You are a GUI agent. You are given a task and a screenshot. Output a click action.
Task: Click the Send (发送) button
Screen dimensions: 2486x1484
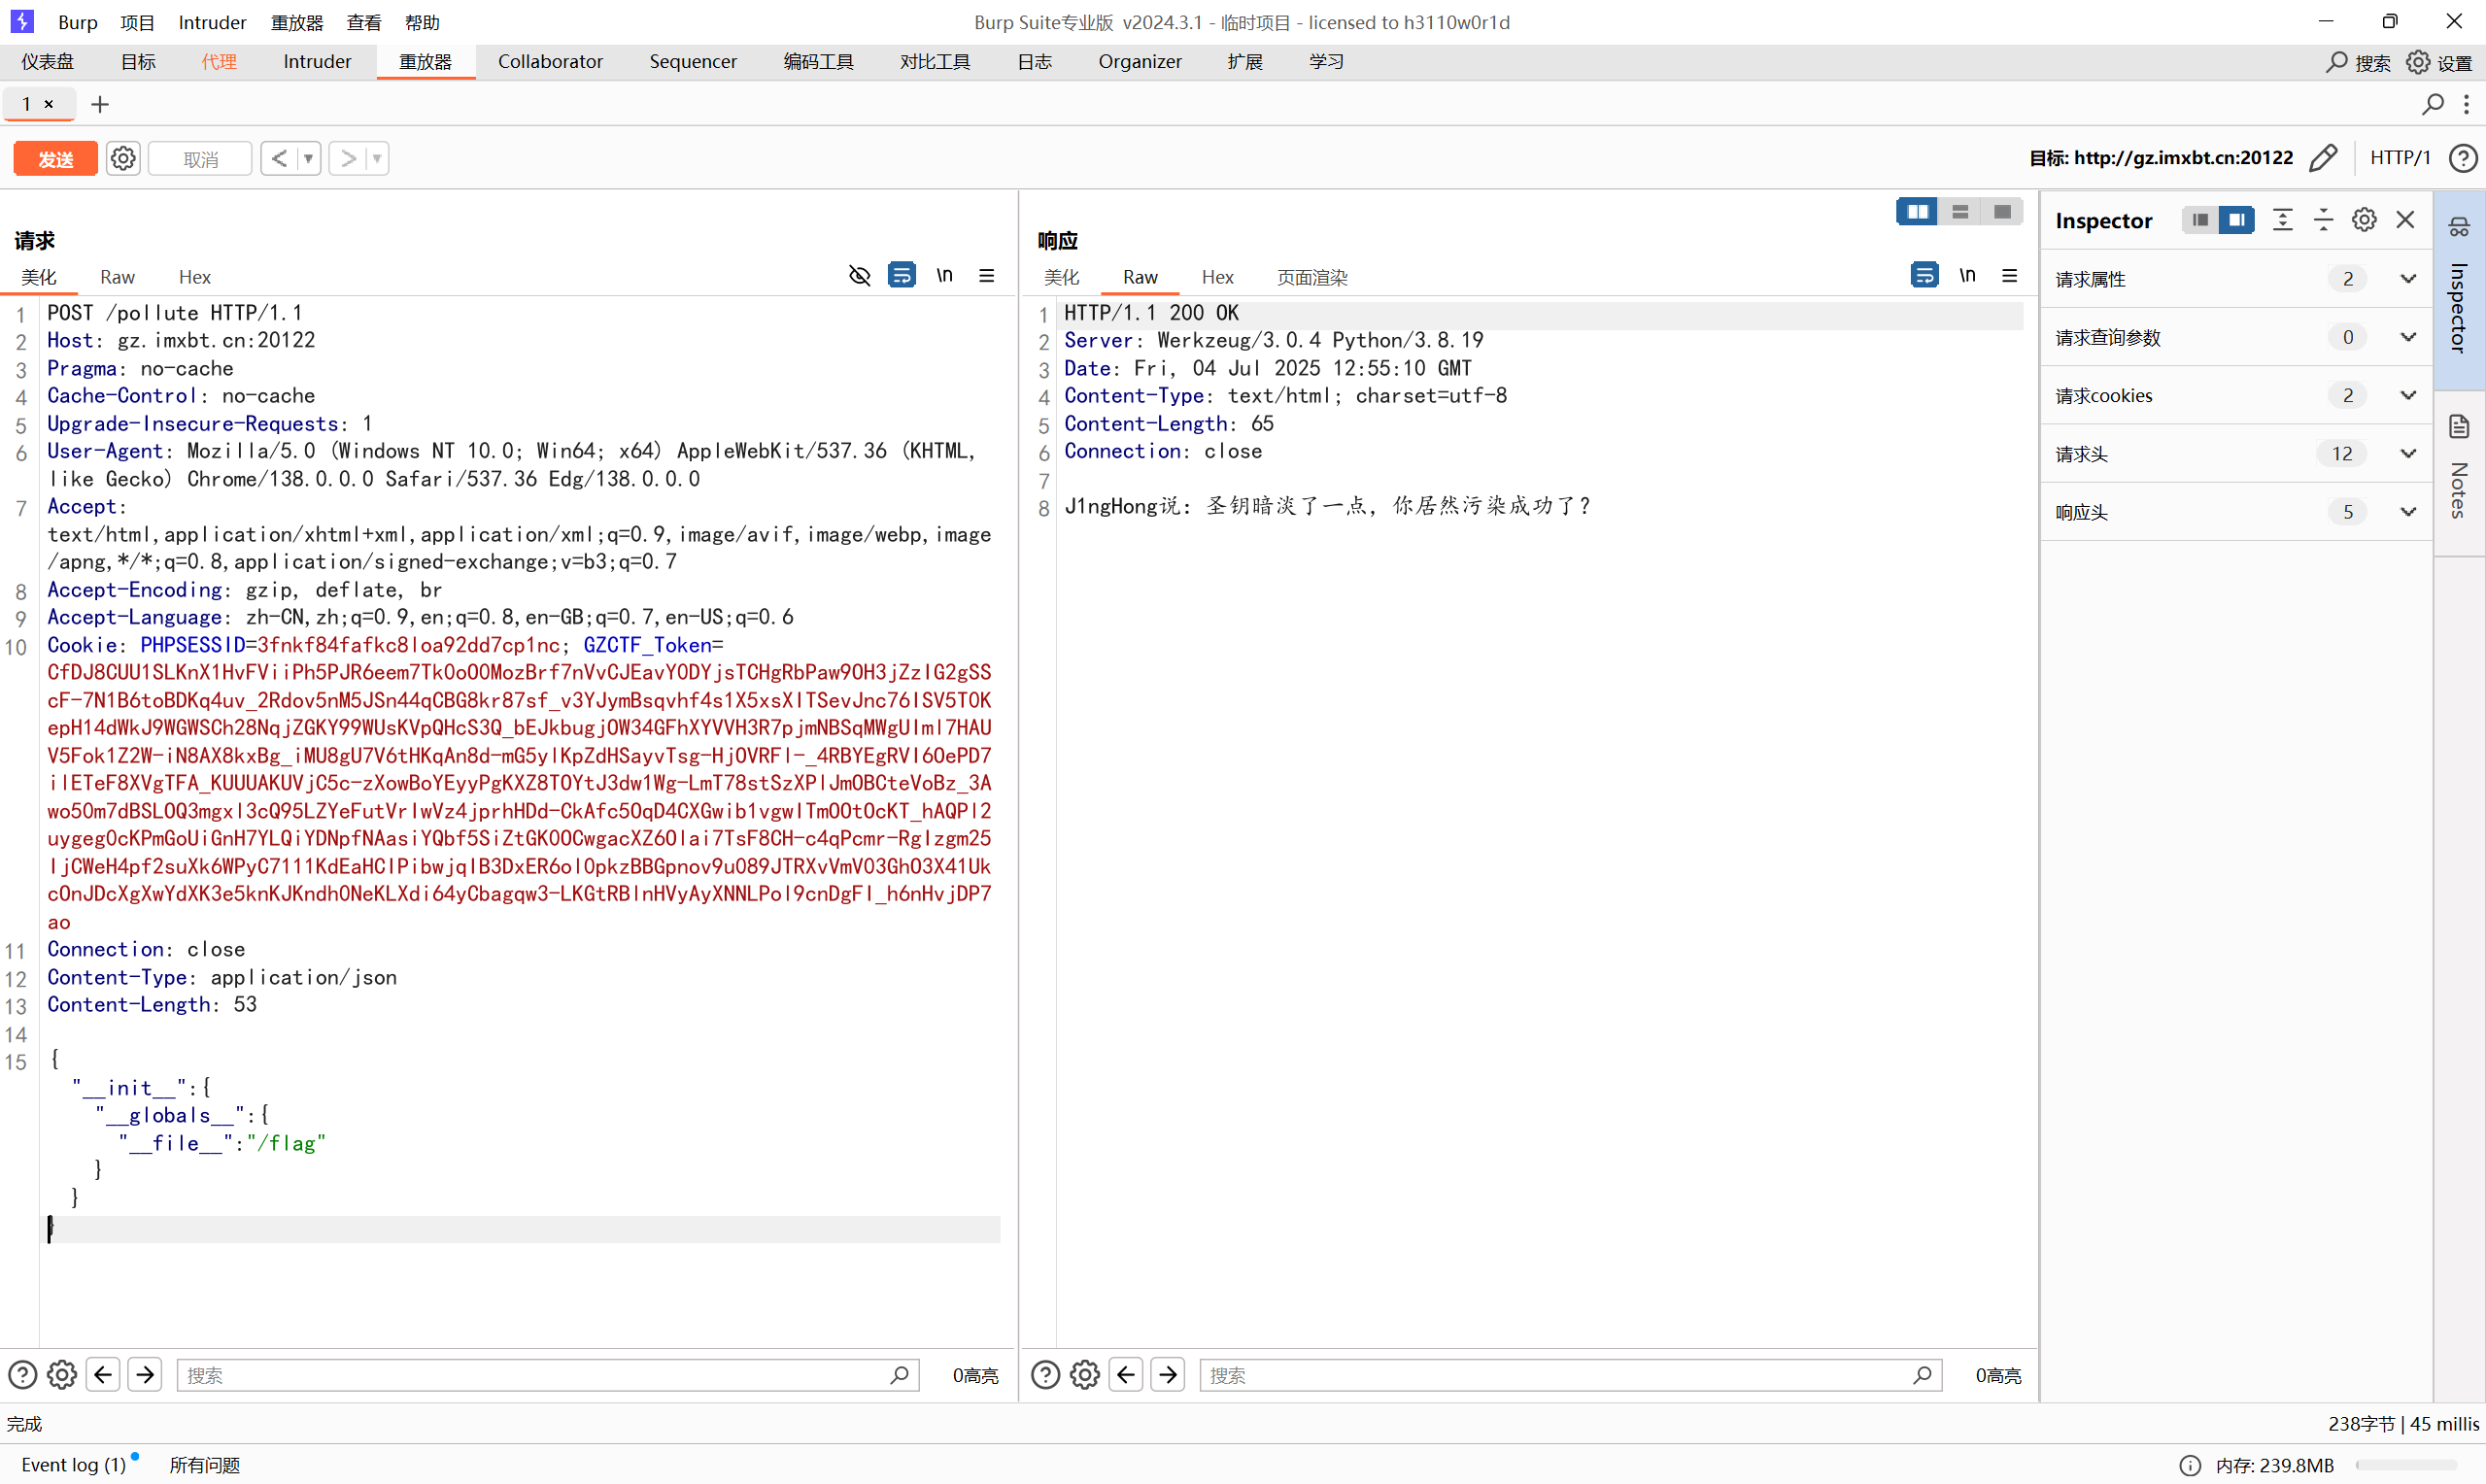pyautogui.click(x=55, y=159)
